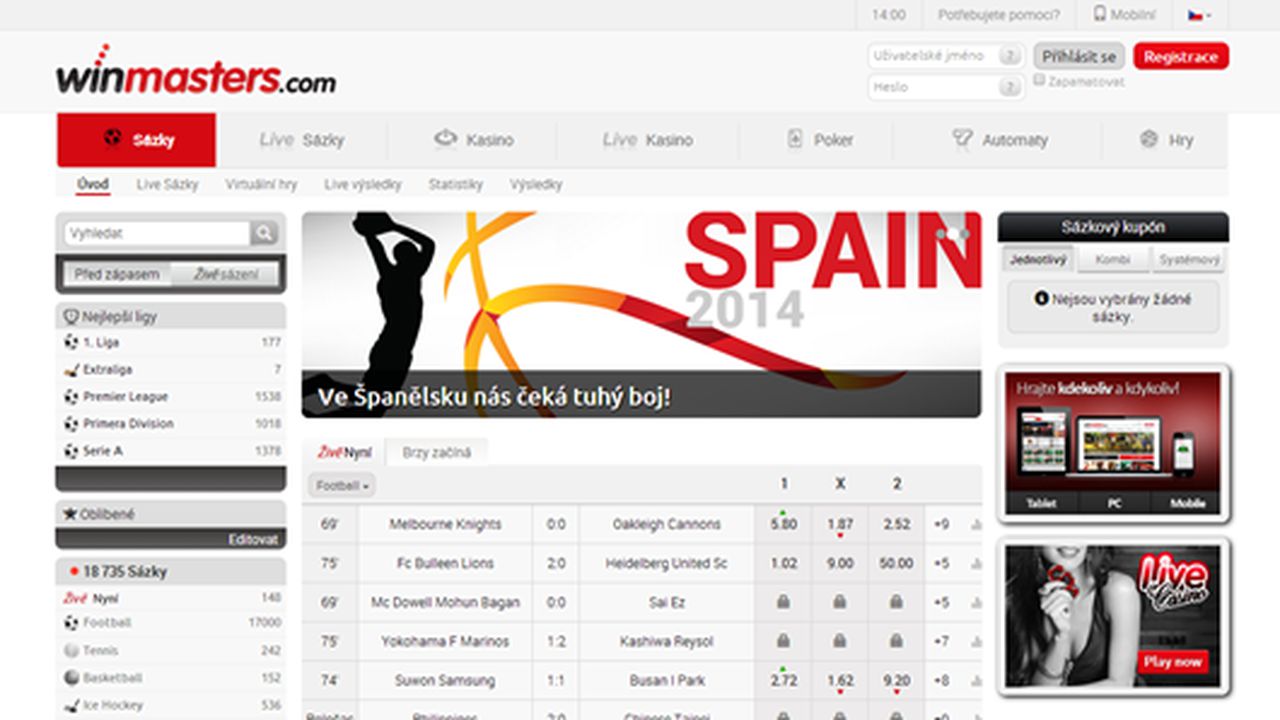Expand +9 more bets for Melbourne Knights

click(941, 524)
